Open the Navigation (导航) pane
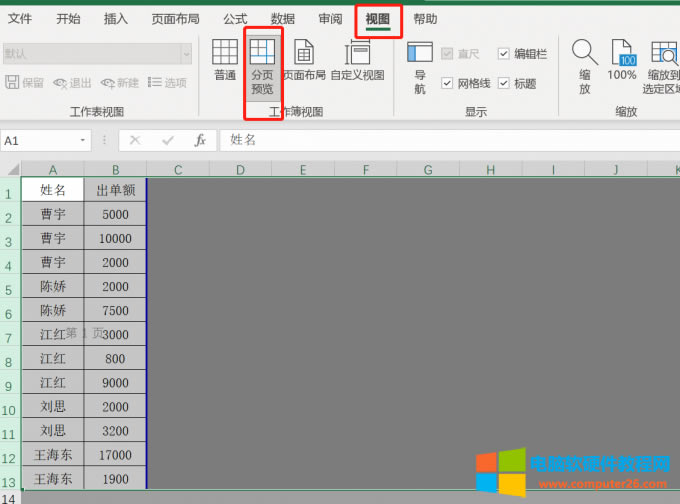The image size is (680, 504). click(x=420, y=66)
